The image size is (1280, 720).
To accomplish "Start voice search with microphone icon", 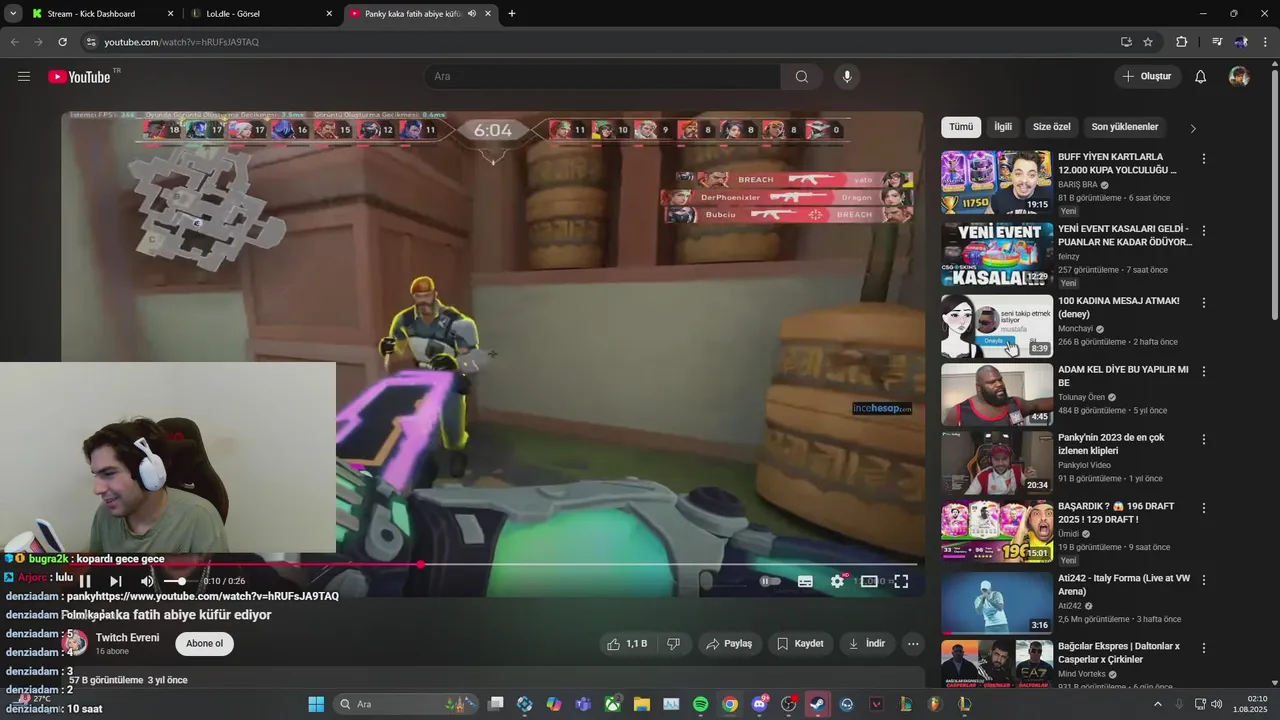I will click(847, 77).
